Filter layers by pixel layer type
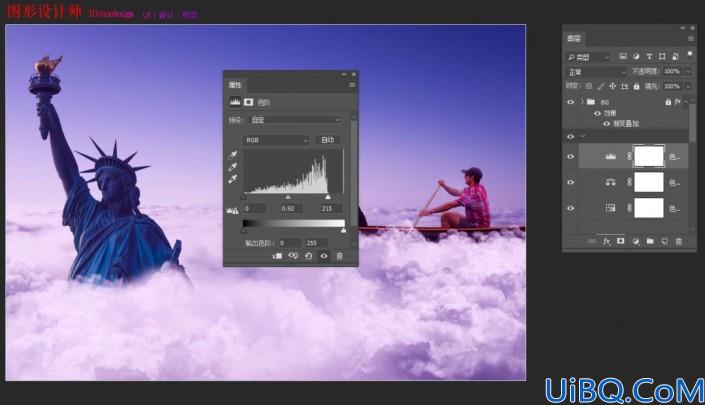 pos(623,56)
